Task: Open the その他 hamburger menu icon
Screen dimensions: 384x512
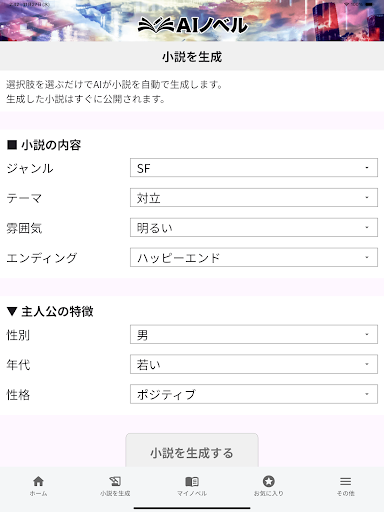Action: (346, 481)
